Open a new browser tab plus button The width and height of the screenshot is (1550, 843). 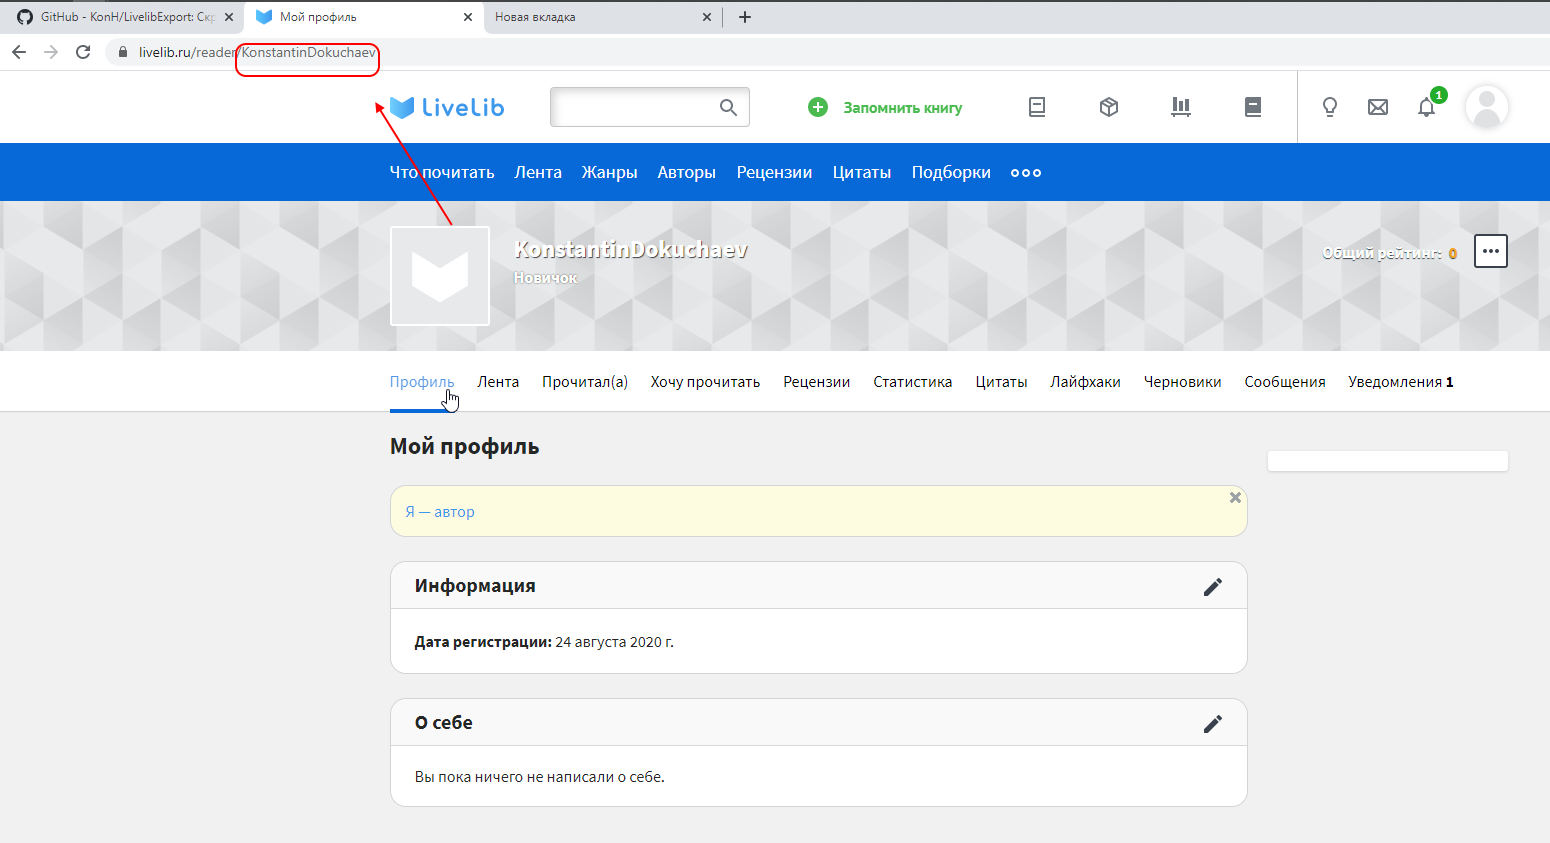pos(745,17)
